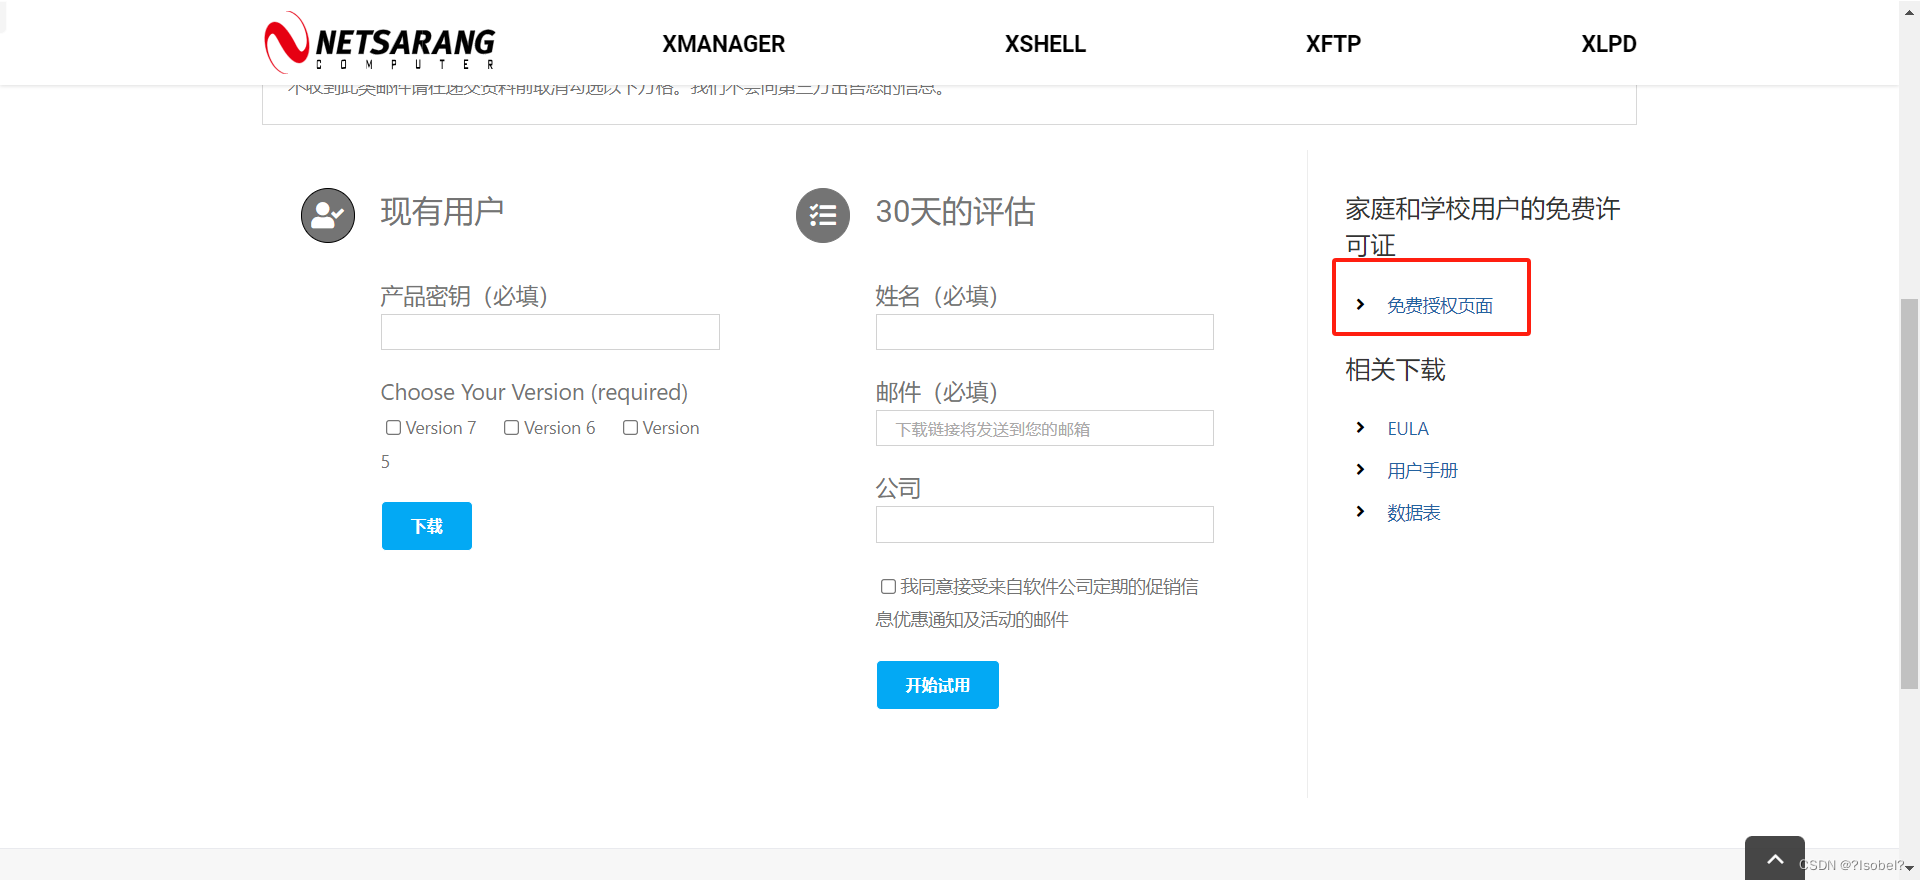The height and width of the screenshot is (880, 1920).
Task: Open the XSHELL menu
Action: point(1045,44)
